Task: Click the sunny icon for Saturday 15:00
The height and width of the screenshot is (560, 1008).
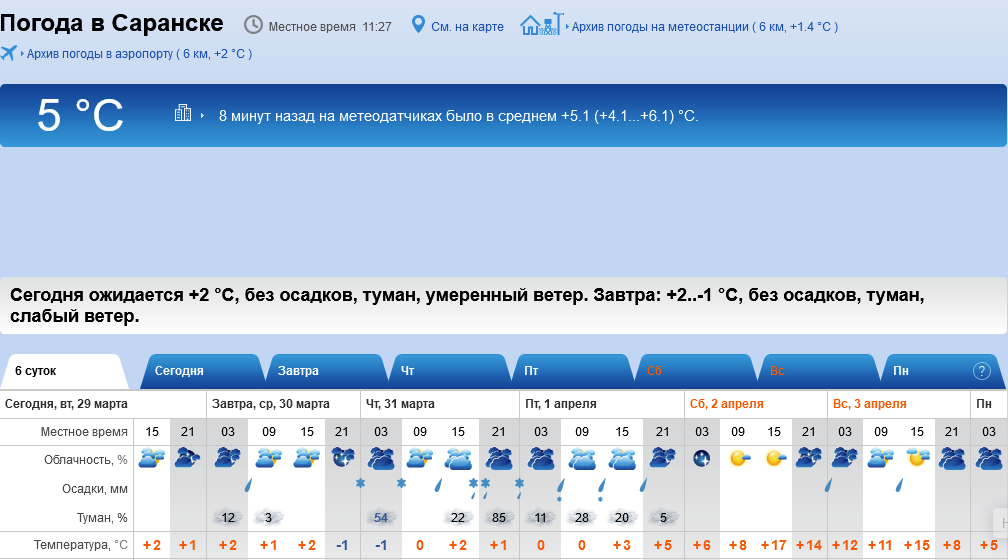Action: (x=775, y=458)
